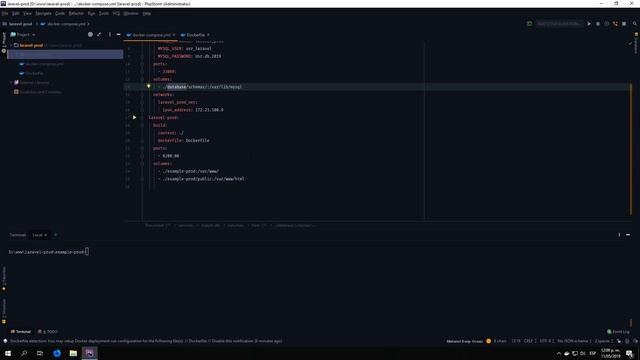The height and width of the screenshot is (360, 640).
Task: Click the fold marker beside the build line
Action: [x=142, y=125]
